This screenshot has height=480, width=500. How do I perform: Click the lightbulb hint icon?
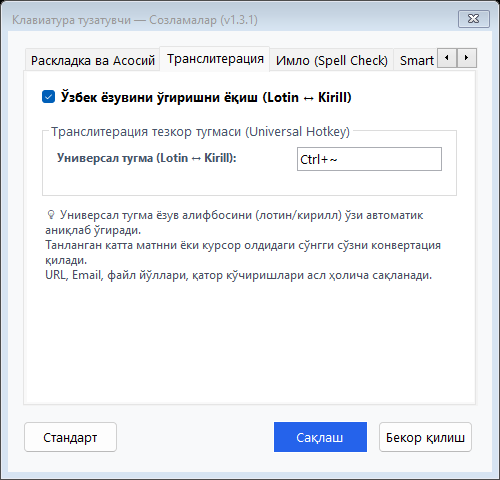point(51,215)
